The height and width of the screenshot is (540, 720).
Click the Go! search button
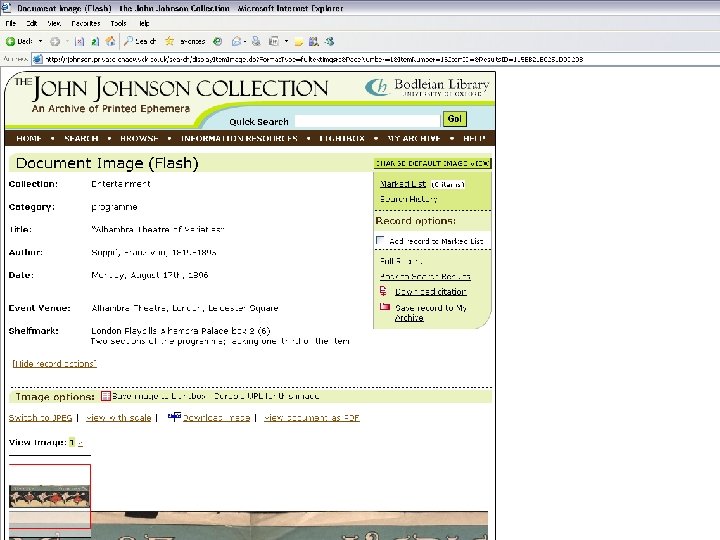455,119
